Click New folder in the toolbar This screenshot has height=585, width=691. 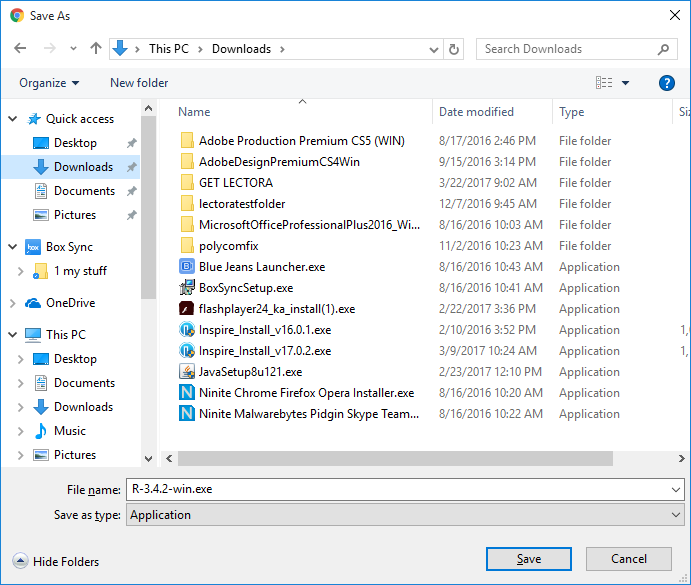point(139,83)
